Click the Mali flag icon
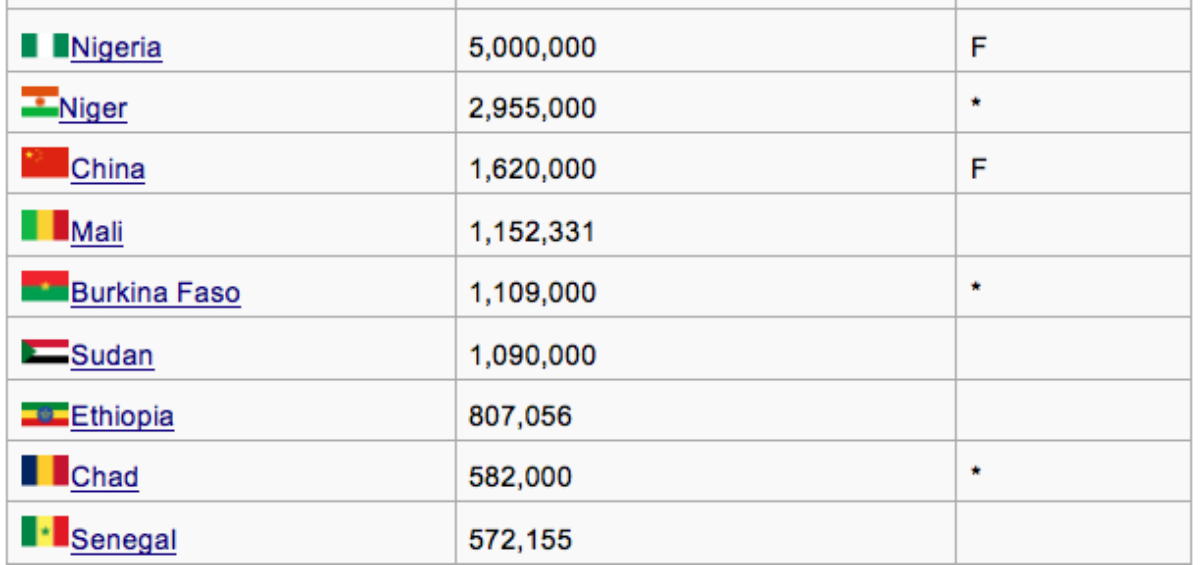Viewport: 1200px width, 565px height. (45, 225)
